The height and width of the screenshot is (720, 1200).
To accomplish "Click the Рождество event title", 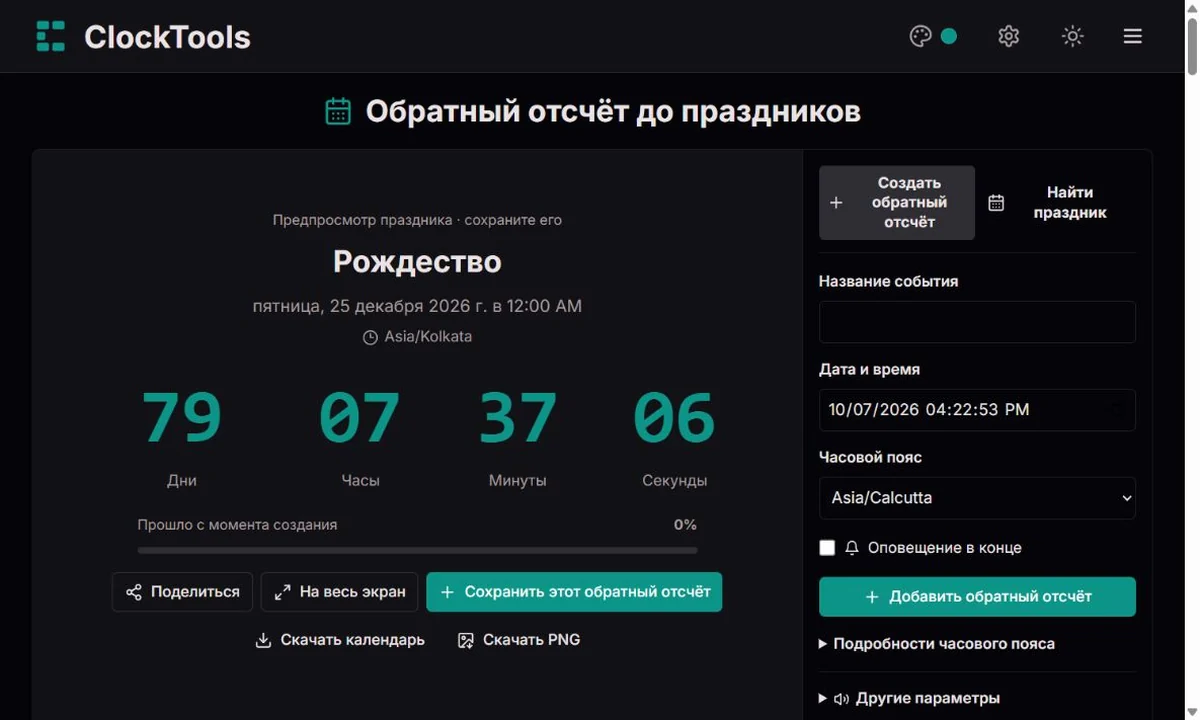I will coord(417,262).
